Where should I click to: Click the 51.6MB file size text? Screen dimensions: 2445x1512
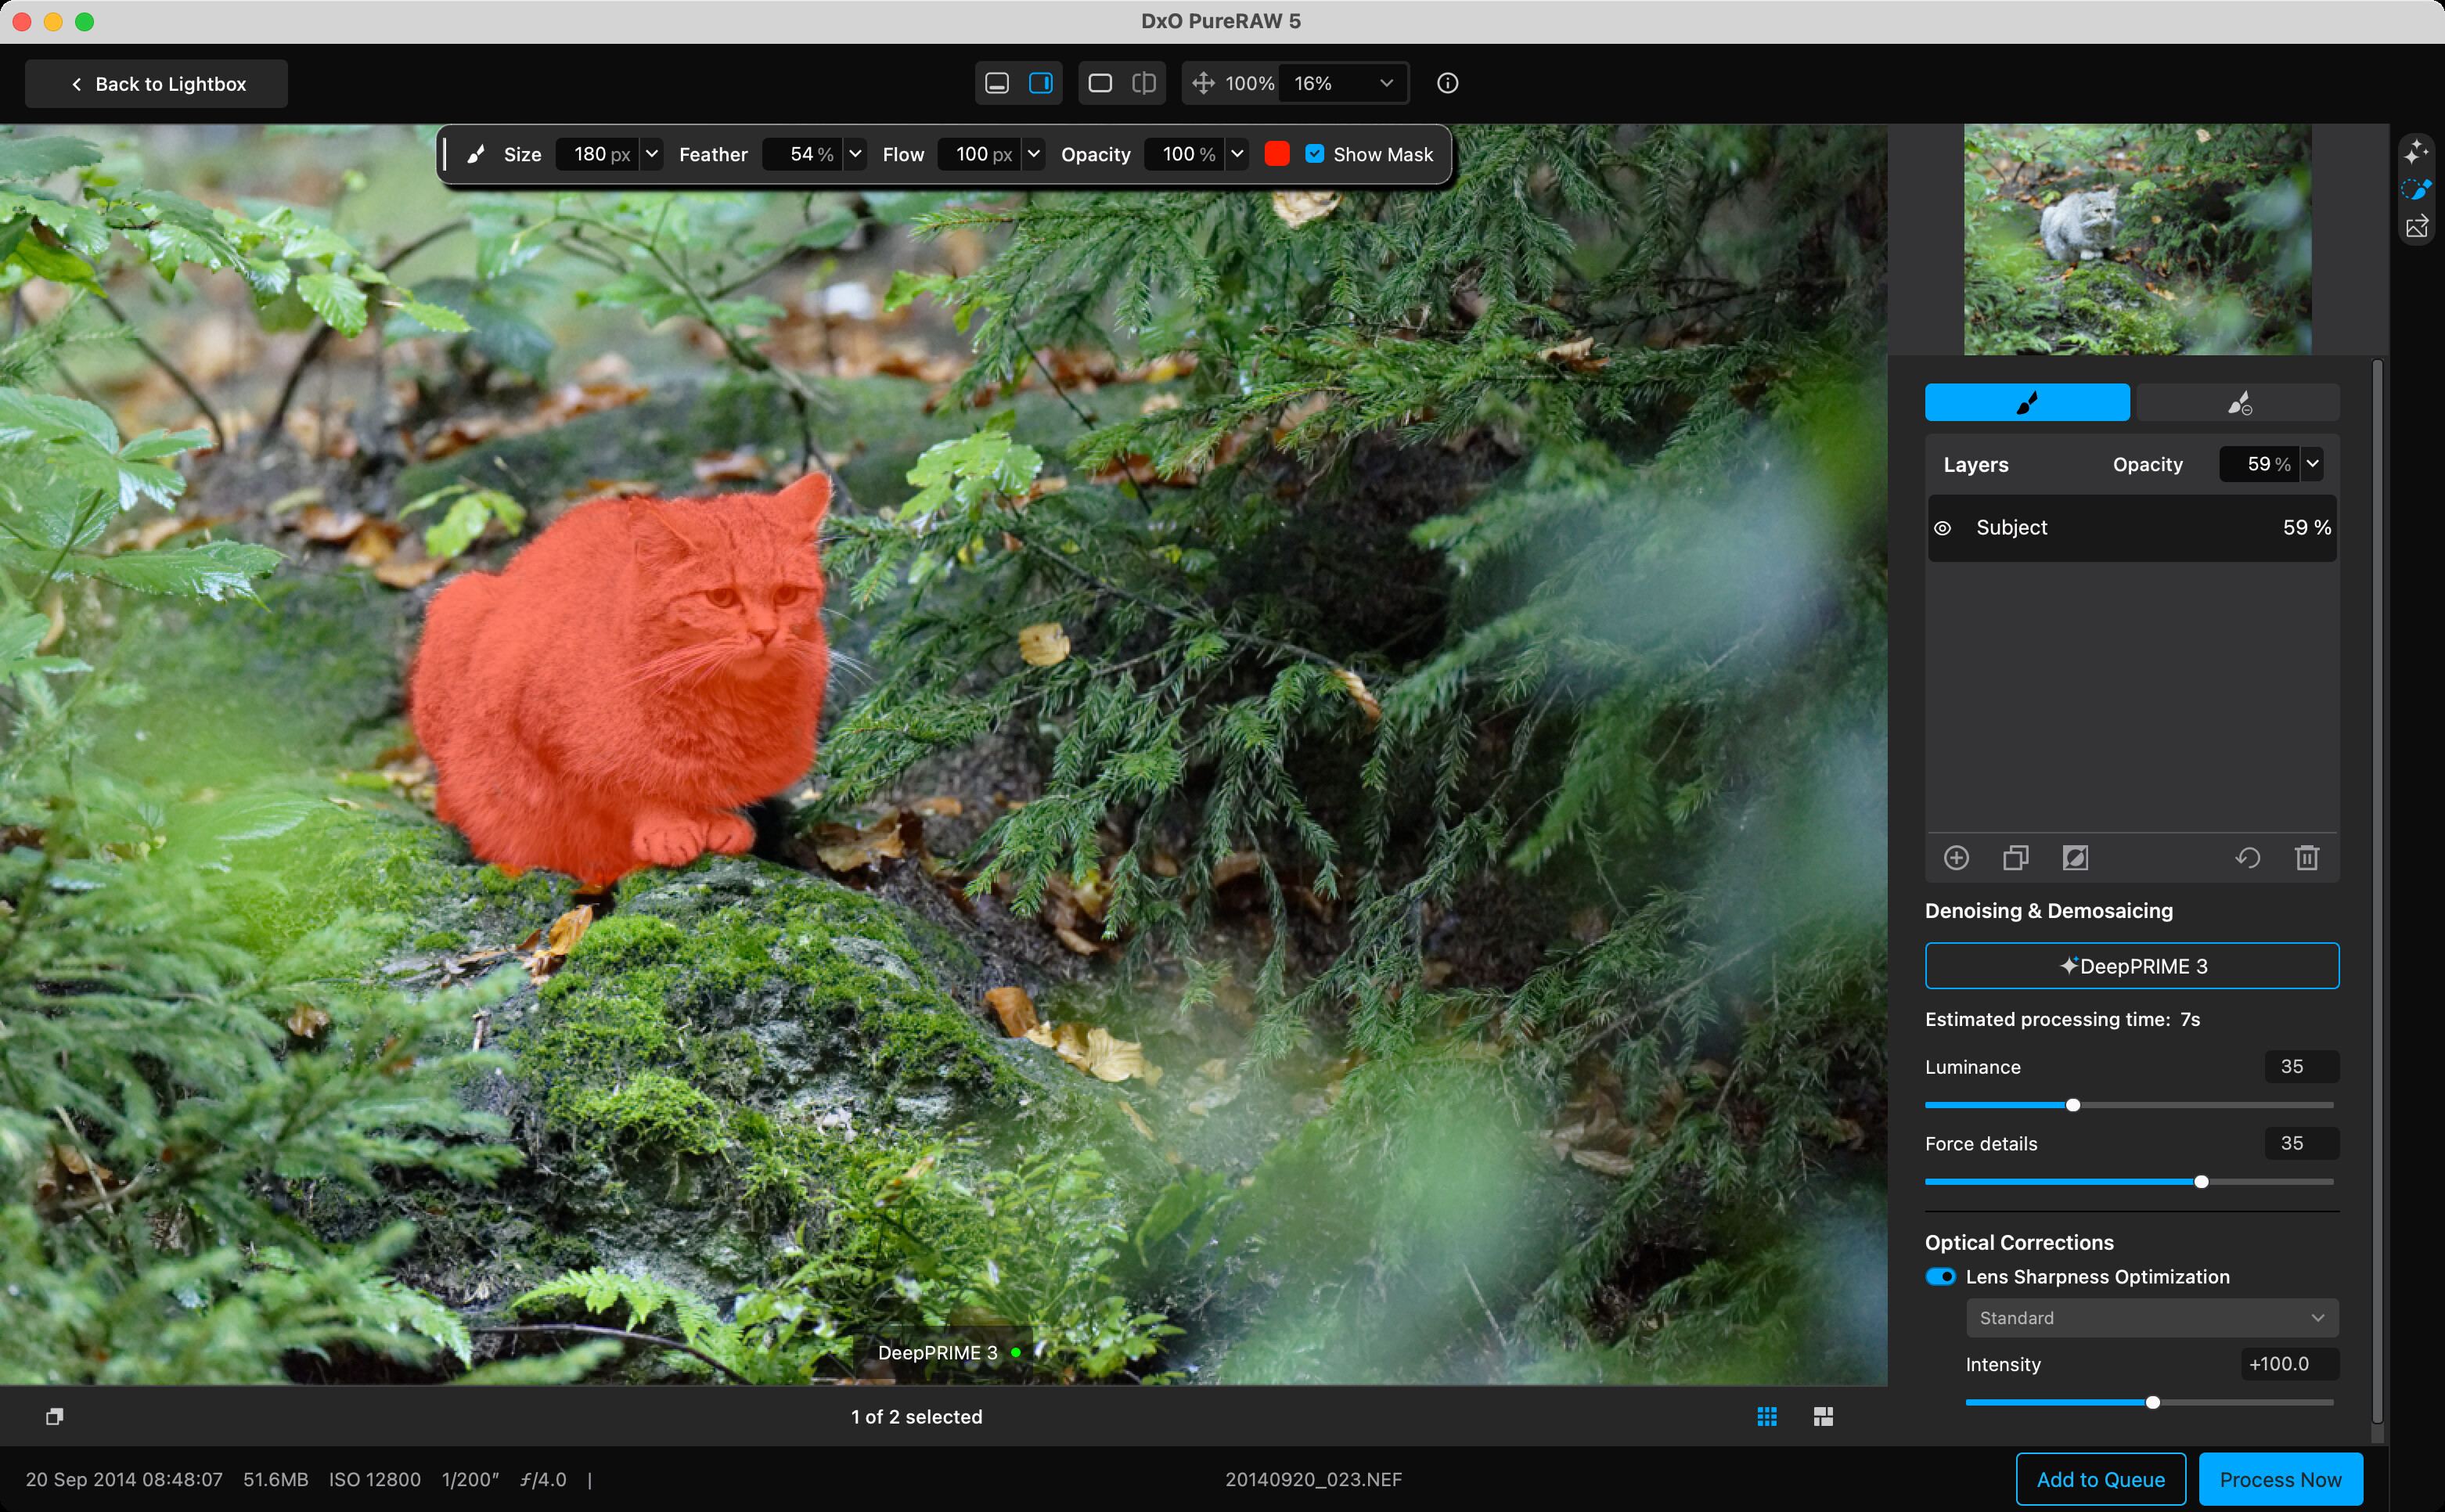(276, 1480)
